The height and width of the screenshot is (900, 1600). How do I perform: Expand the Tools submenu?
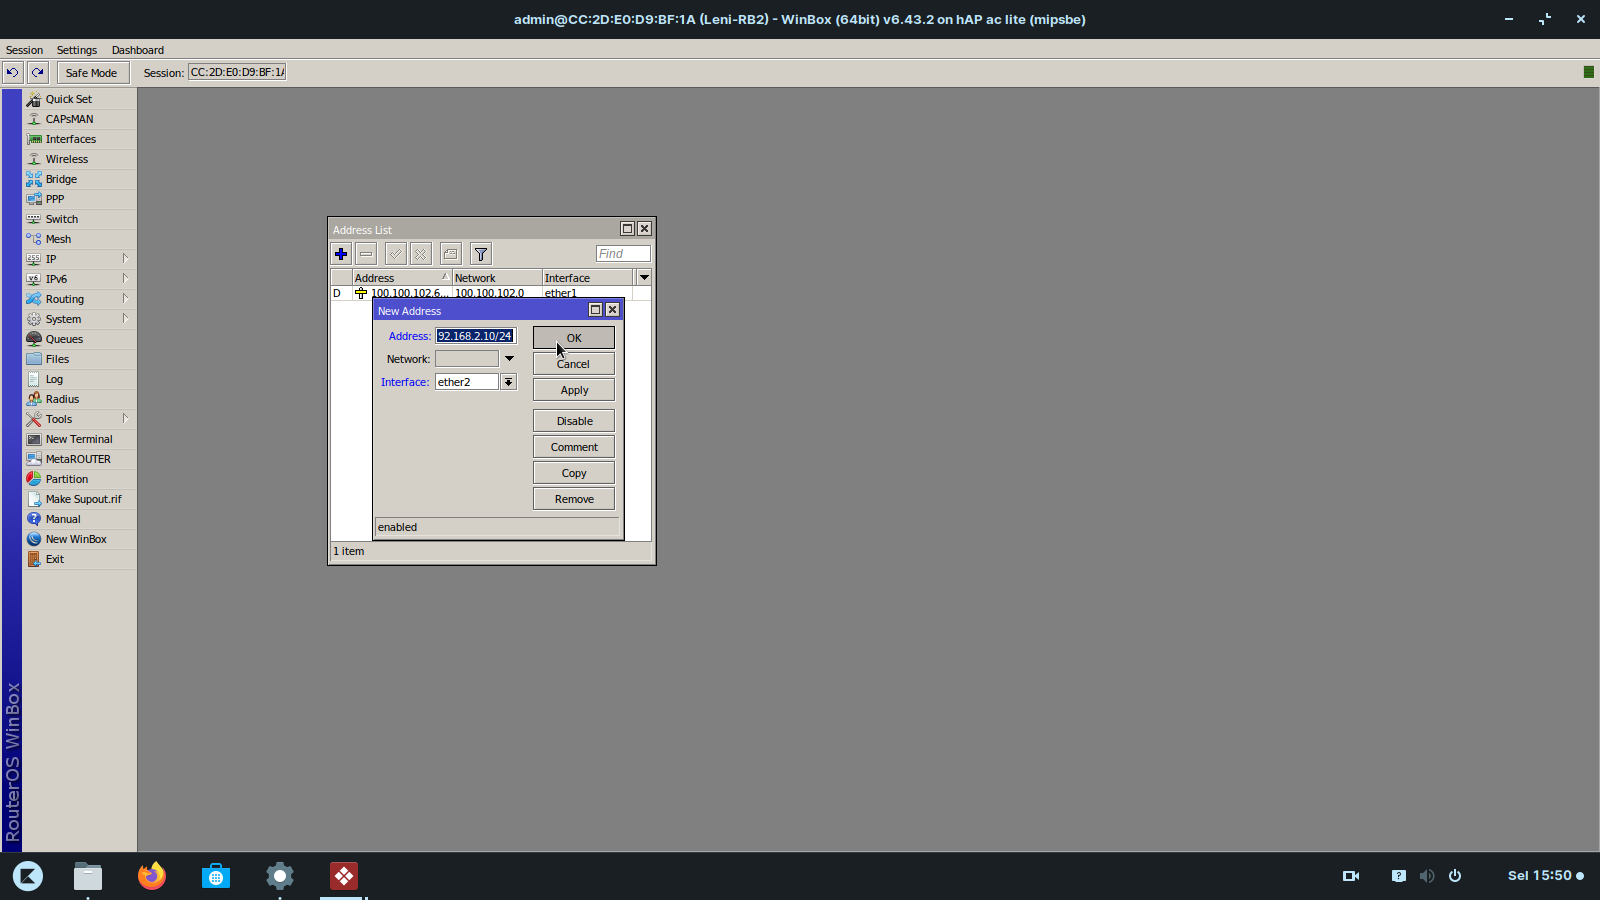[80, 419]
